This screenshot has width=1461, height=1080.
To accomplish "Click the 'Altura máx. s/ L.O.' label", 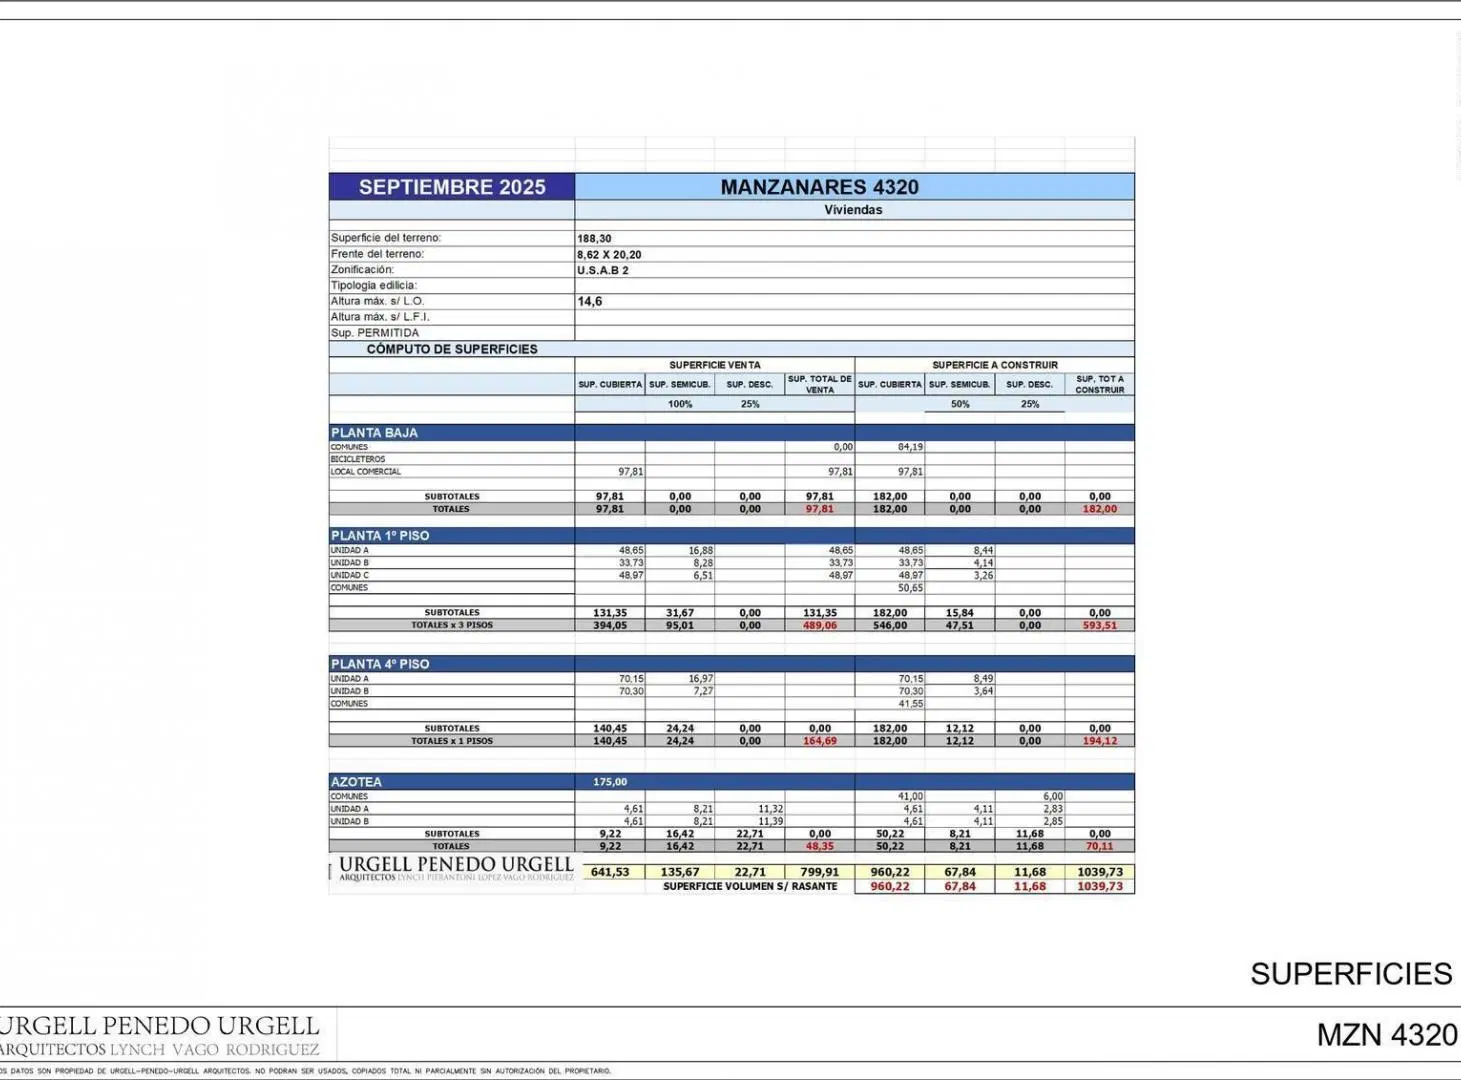I will tap(378, 301).
